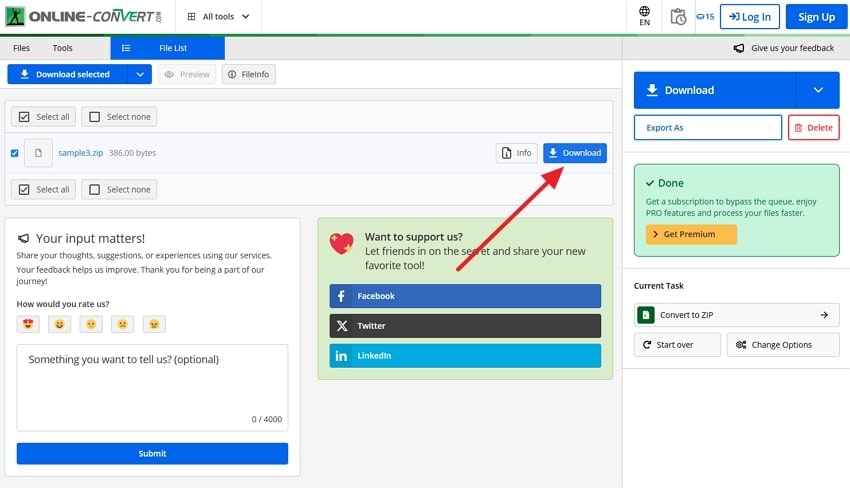Open the sample3.zip file link
850x488 pixels.
(x=80, y=153)
